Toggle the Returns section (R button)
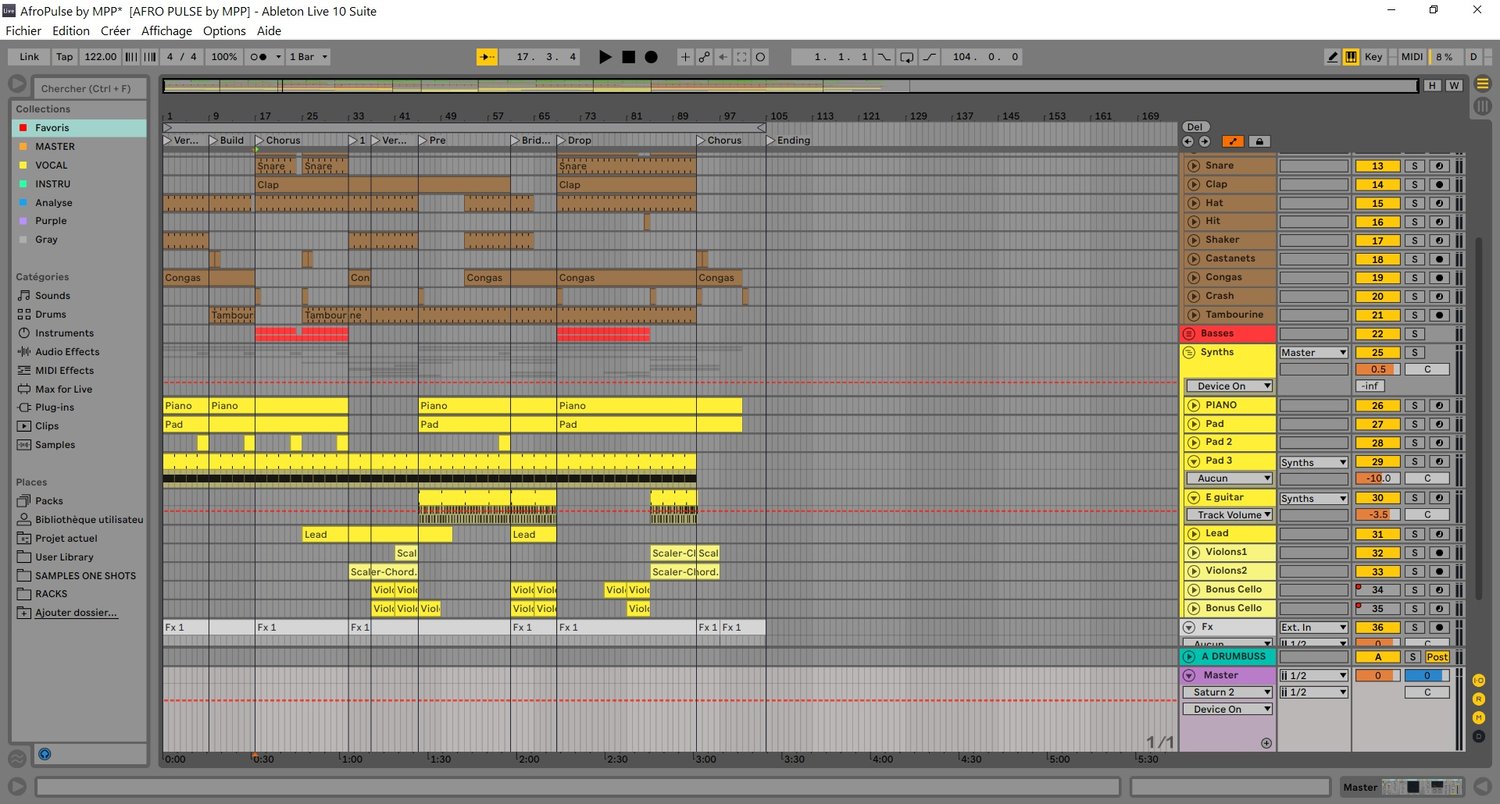The height and width of the screenshot is (804, 1500). click(1479, 699)
